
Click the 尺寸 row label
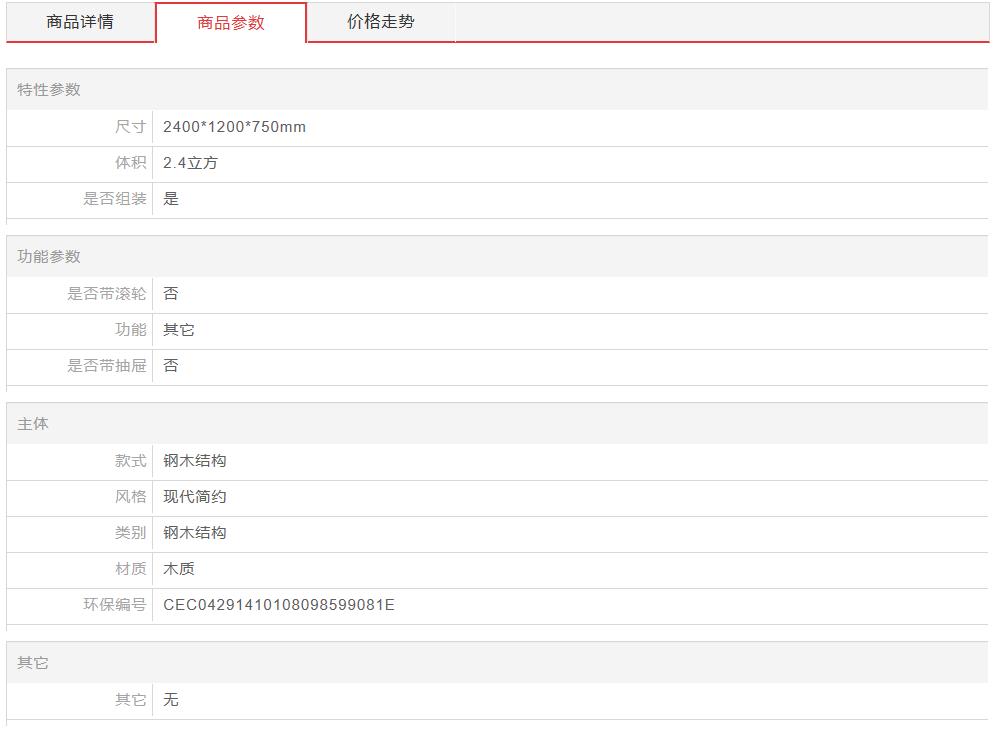click(130, 127)
